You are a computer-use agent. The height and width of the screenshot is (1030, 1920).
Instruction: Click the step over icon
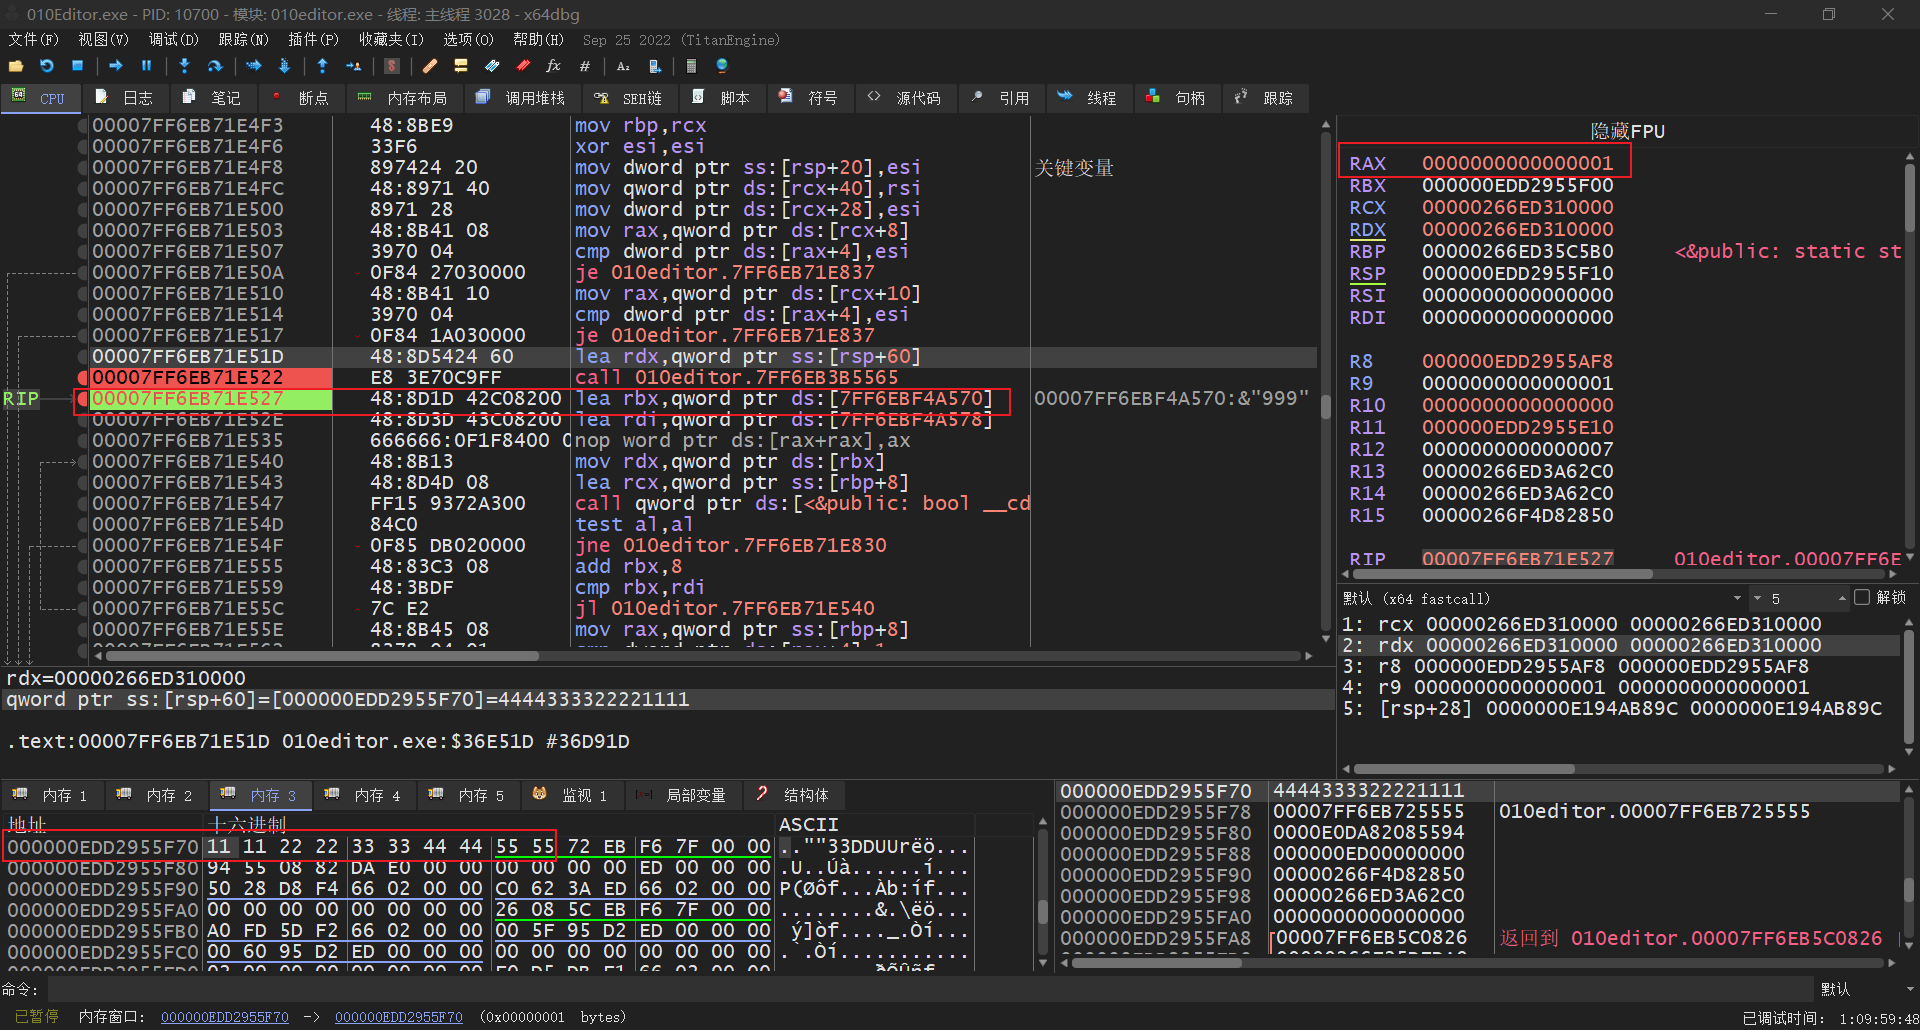214,66
